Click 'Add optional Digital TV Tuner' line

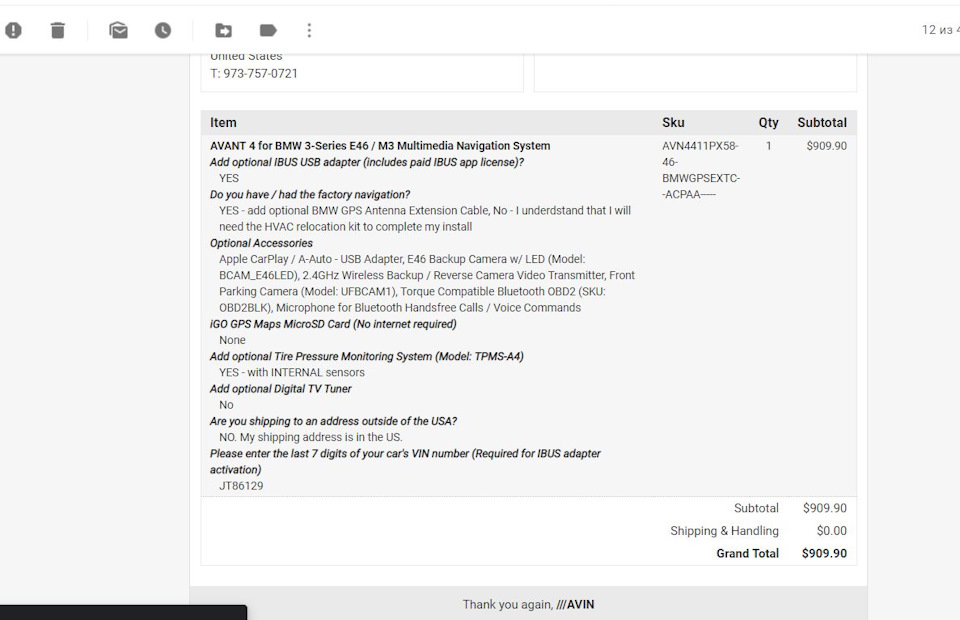click(x=280, y=389)
